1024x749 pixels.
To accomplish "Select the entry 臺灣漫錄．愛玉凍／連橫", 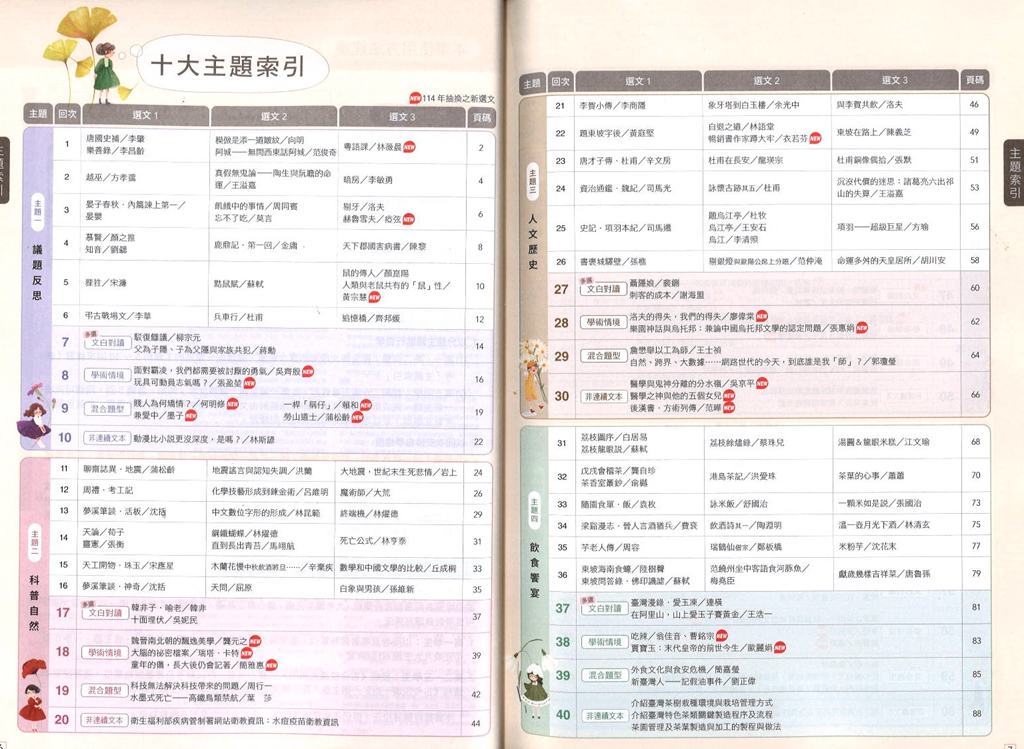I will [x=677, y=603].
